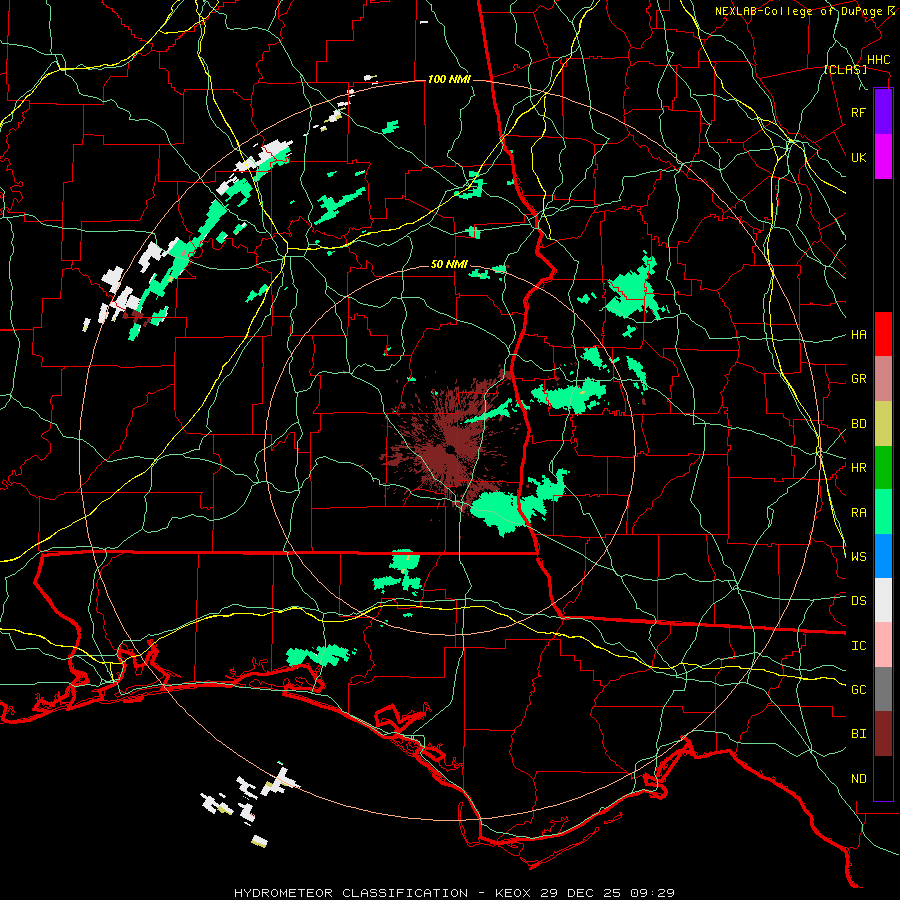The width and height of the screenshot is (900, 900).
Task: Click the dry snow echoes offshore southwest
Action: pyautogui.click(x=250, y=804)
